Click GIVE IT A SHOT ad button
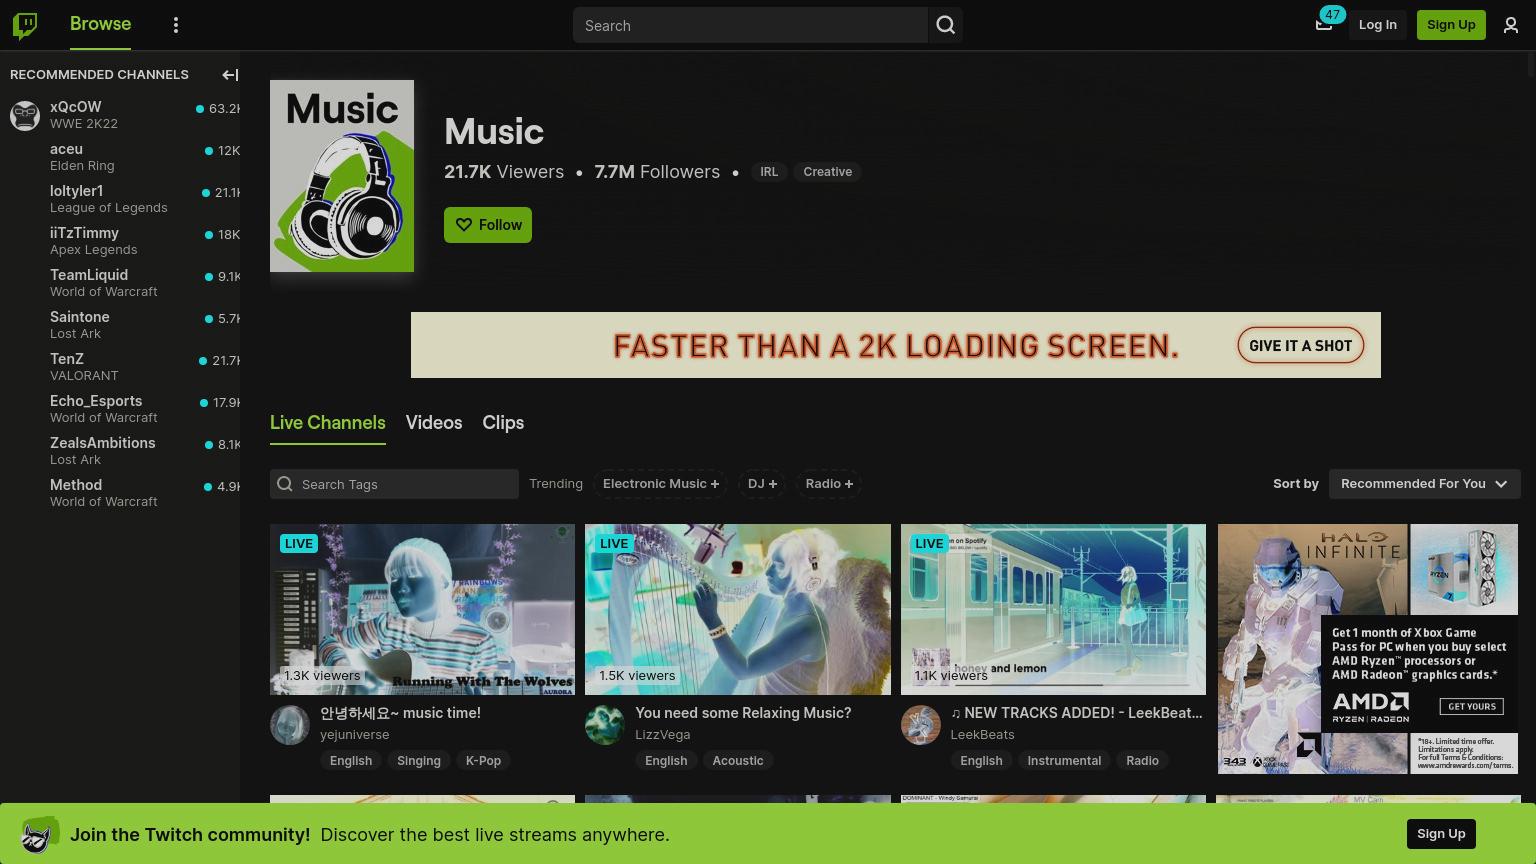Screen dimensions: 1536x864 tap(1300, 346)
